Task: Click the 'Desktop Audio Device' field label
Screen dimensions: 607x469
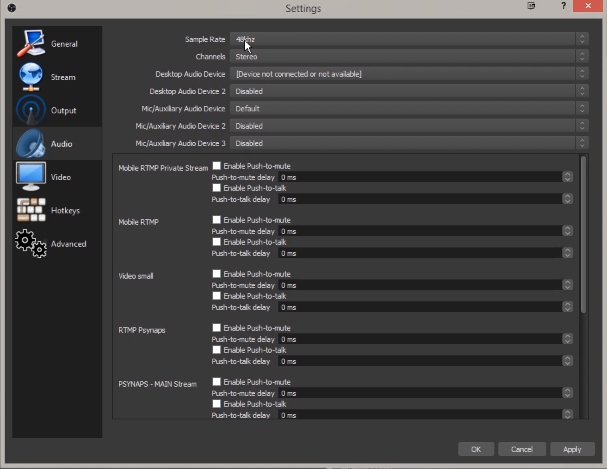Action: coord(190,74)
